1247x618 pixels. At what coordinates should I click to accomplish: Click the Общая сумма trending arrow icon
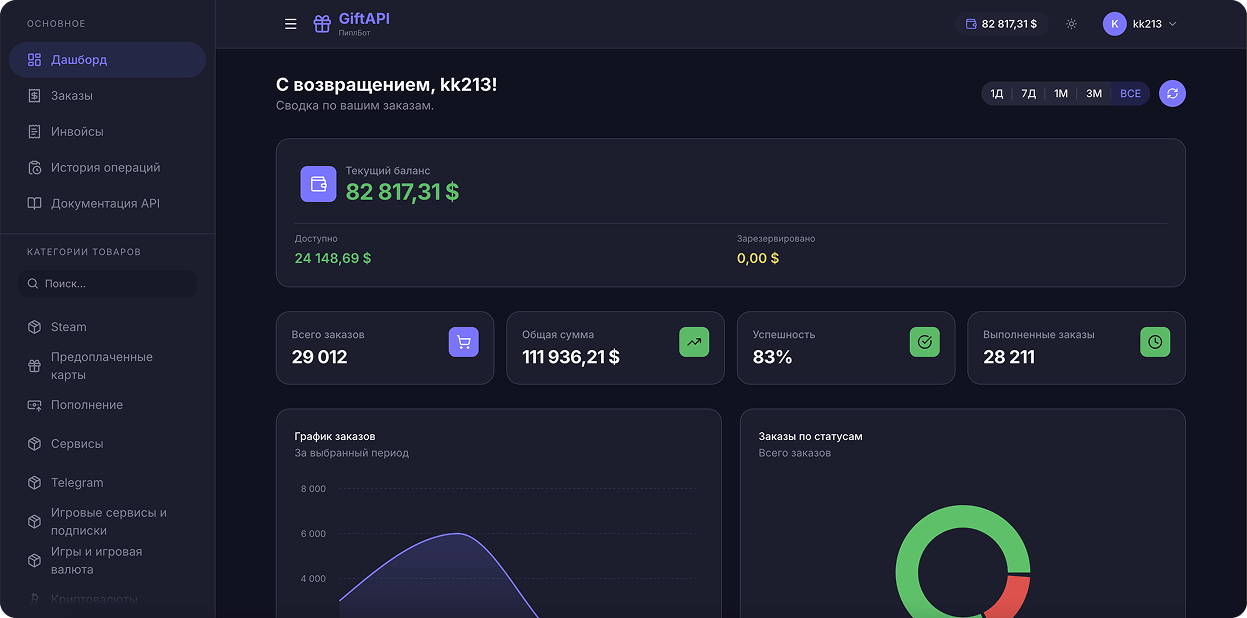pyautogui.click(x=694, y=342)
